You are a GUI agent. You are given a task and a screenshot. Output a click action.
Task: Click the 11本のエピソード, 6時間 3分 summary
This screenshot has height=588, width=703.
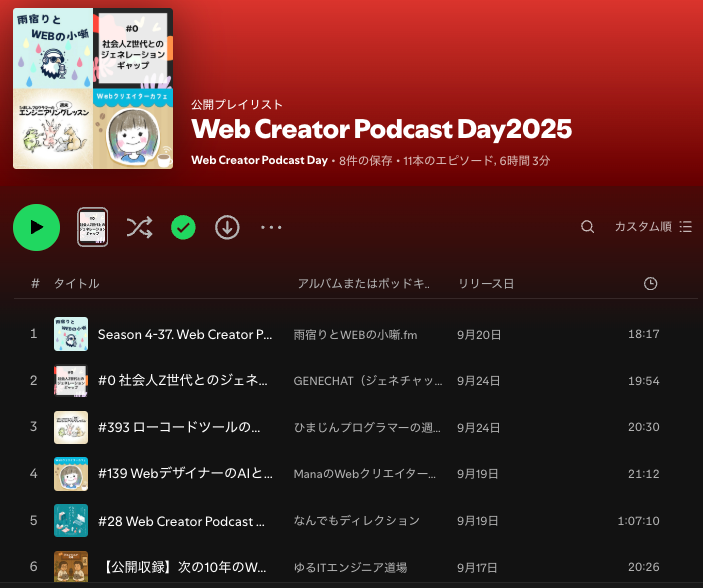(477, 161)
